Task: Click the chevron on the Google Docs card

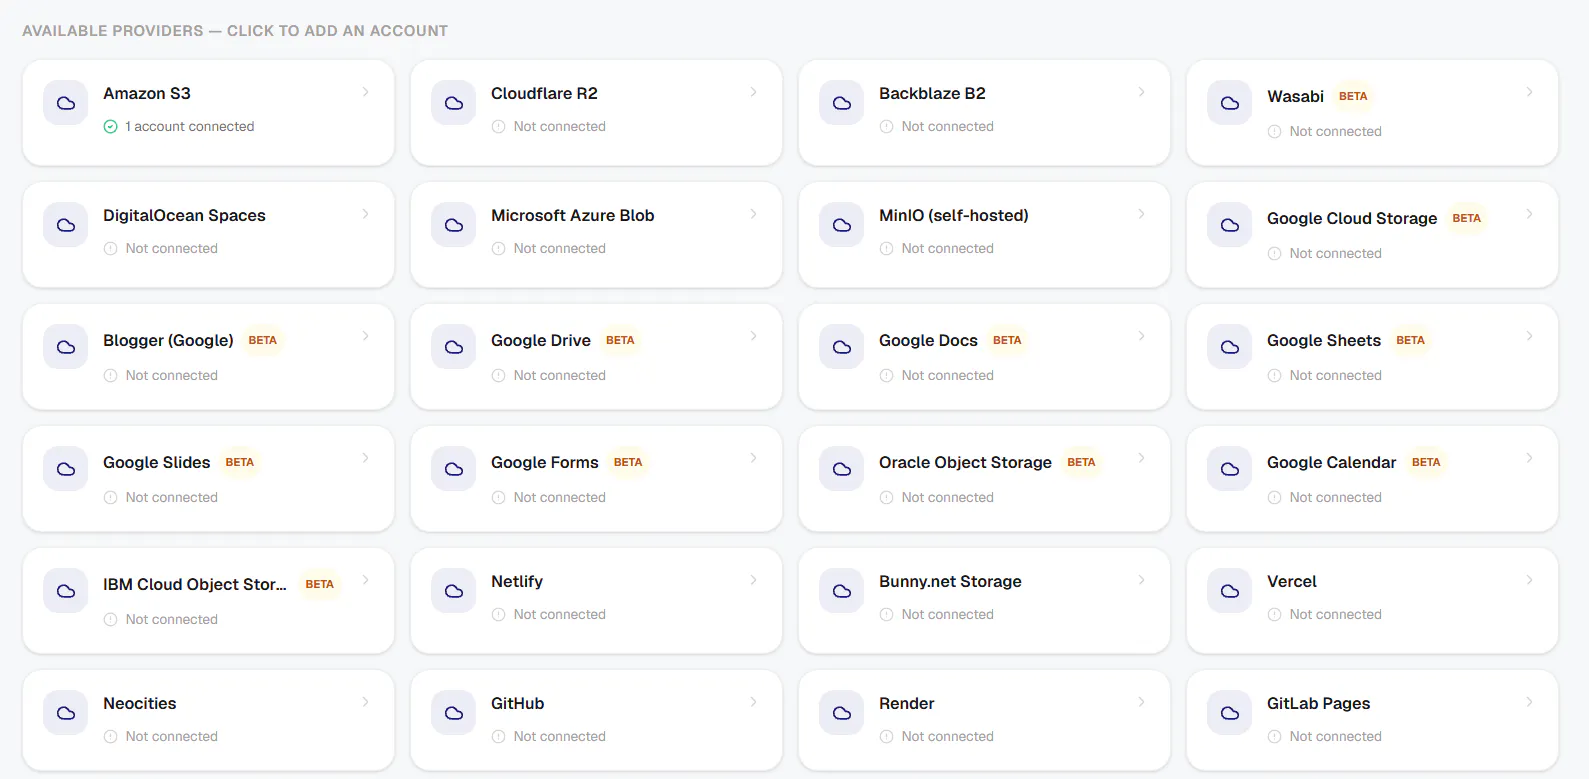Action: [1142, 336]
